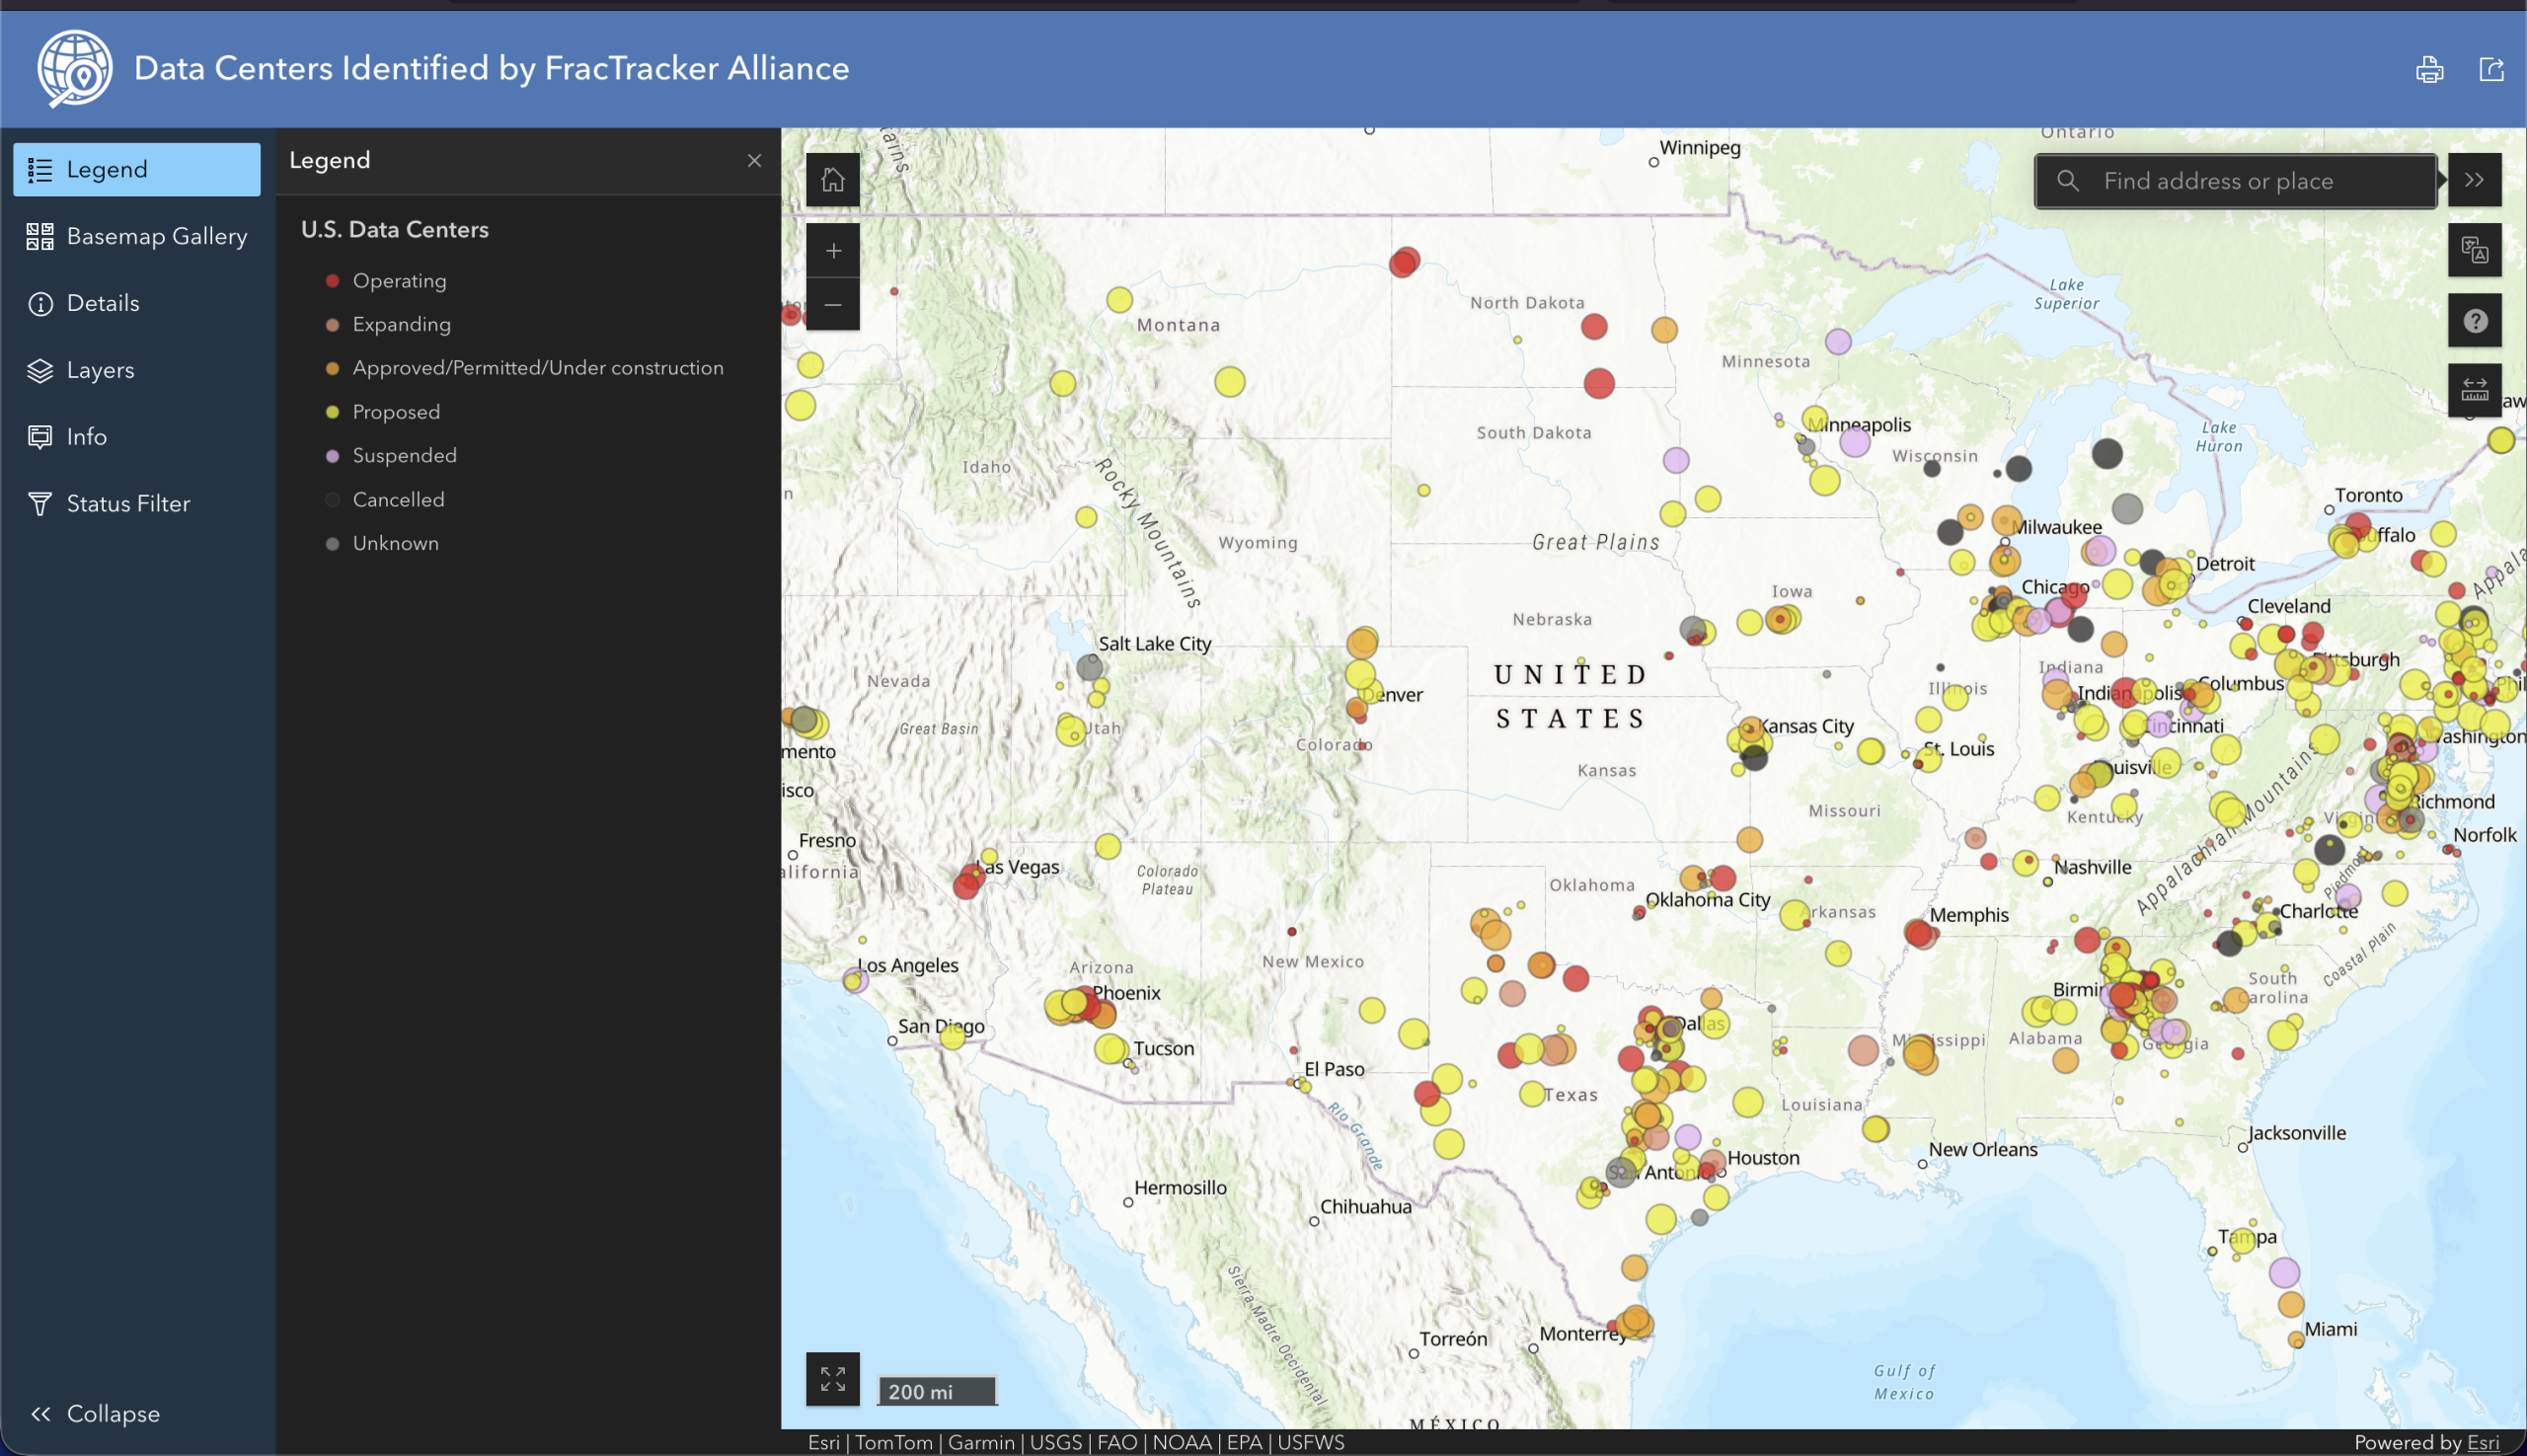Click the Esri link in footer
The width and height of the screenshot is (2527, 1456).
[x=2483, y=1442]
